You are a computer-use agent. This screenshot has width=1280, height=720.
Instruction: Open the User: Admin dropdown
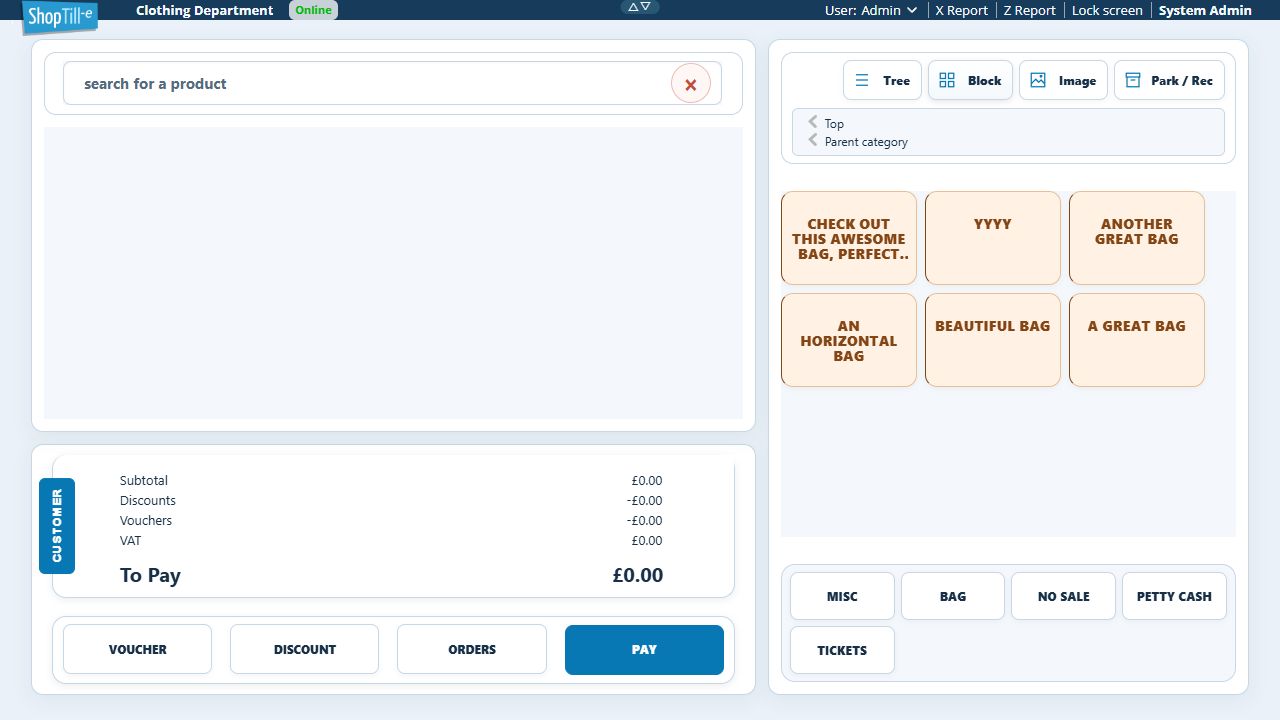[x=871, y=10]
